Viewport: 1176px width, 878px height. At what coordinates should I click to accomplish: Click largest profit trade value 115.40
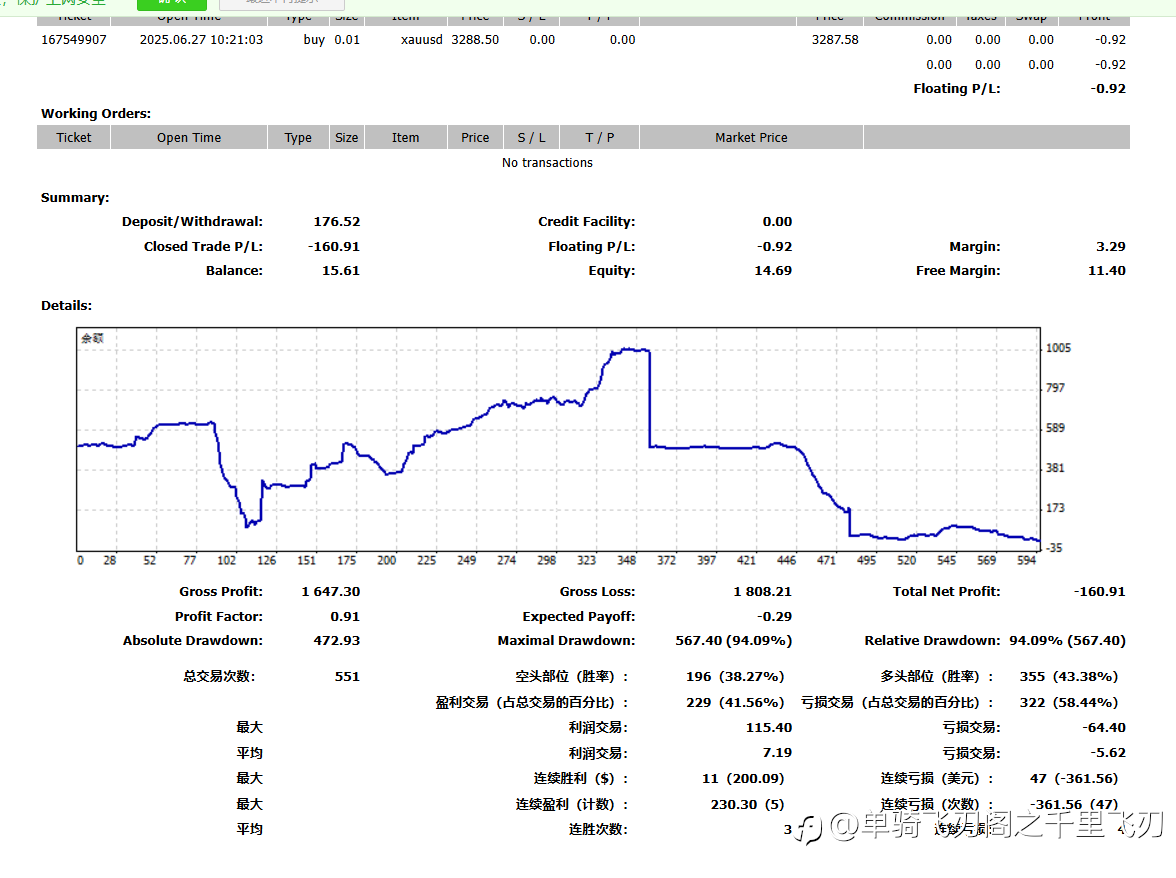(x=769, y=727)
